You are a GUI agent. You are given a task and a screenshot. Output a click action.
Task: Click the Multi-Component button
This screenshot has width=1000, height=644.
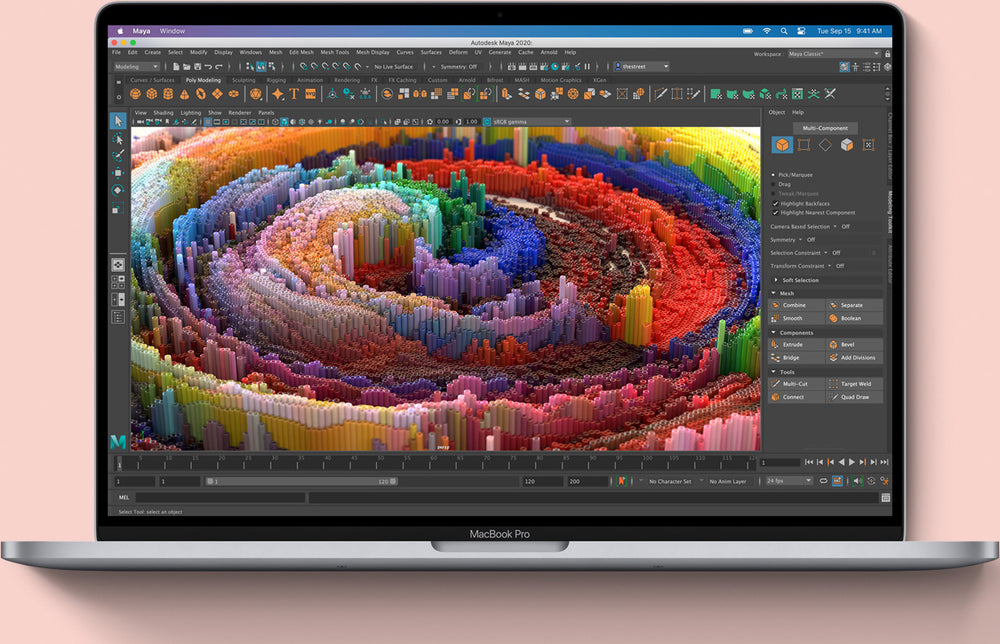click(825, 128)
